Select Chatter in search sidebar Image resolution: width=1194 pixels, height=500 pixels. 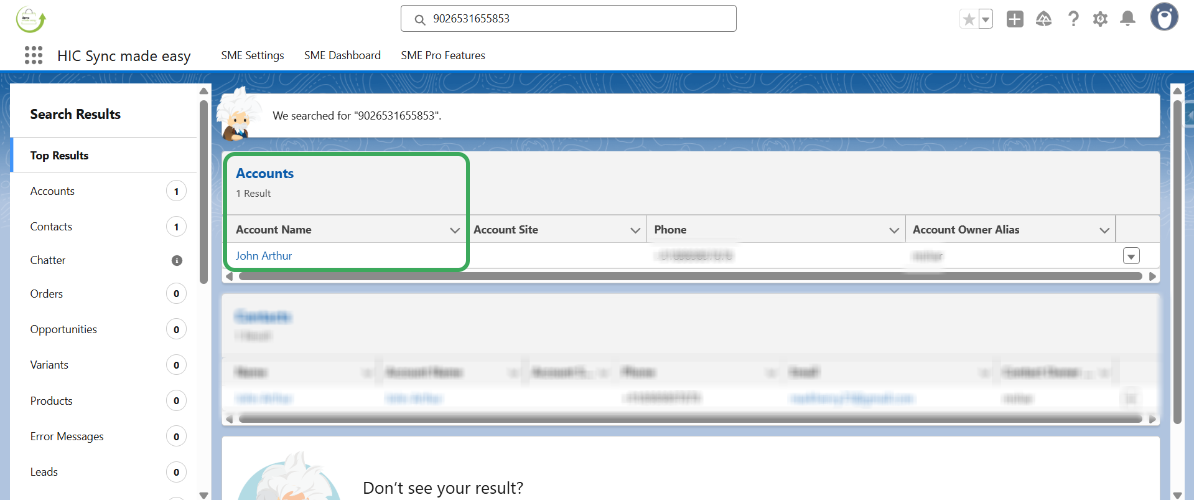click(x=104, y=260)
